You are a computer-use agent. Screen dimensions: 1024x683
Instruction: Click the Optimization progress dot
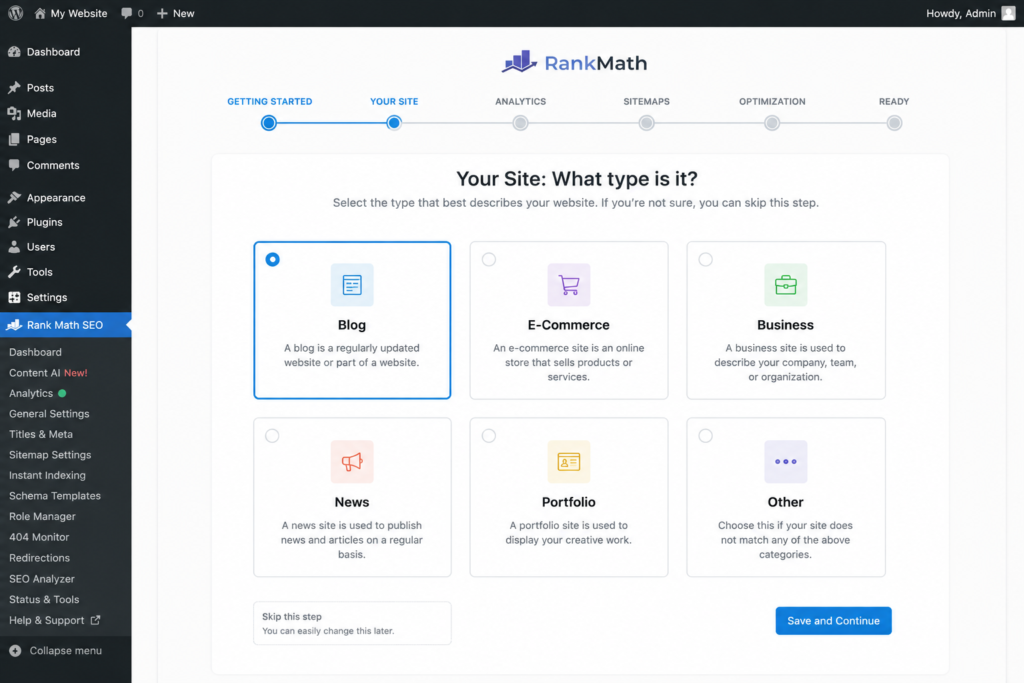tap(772, 123)
